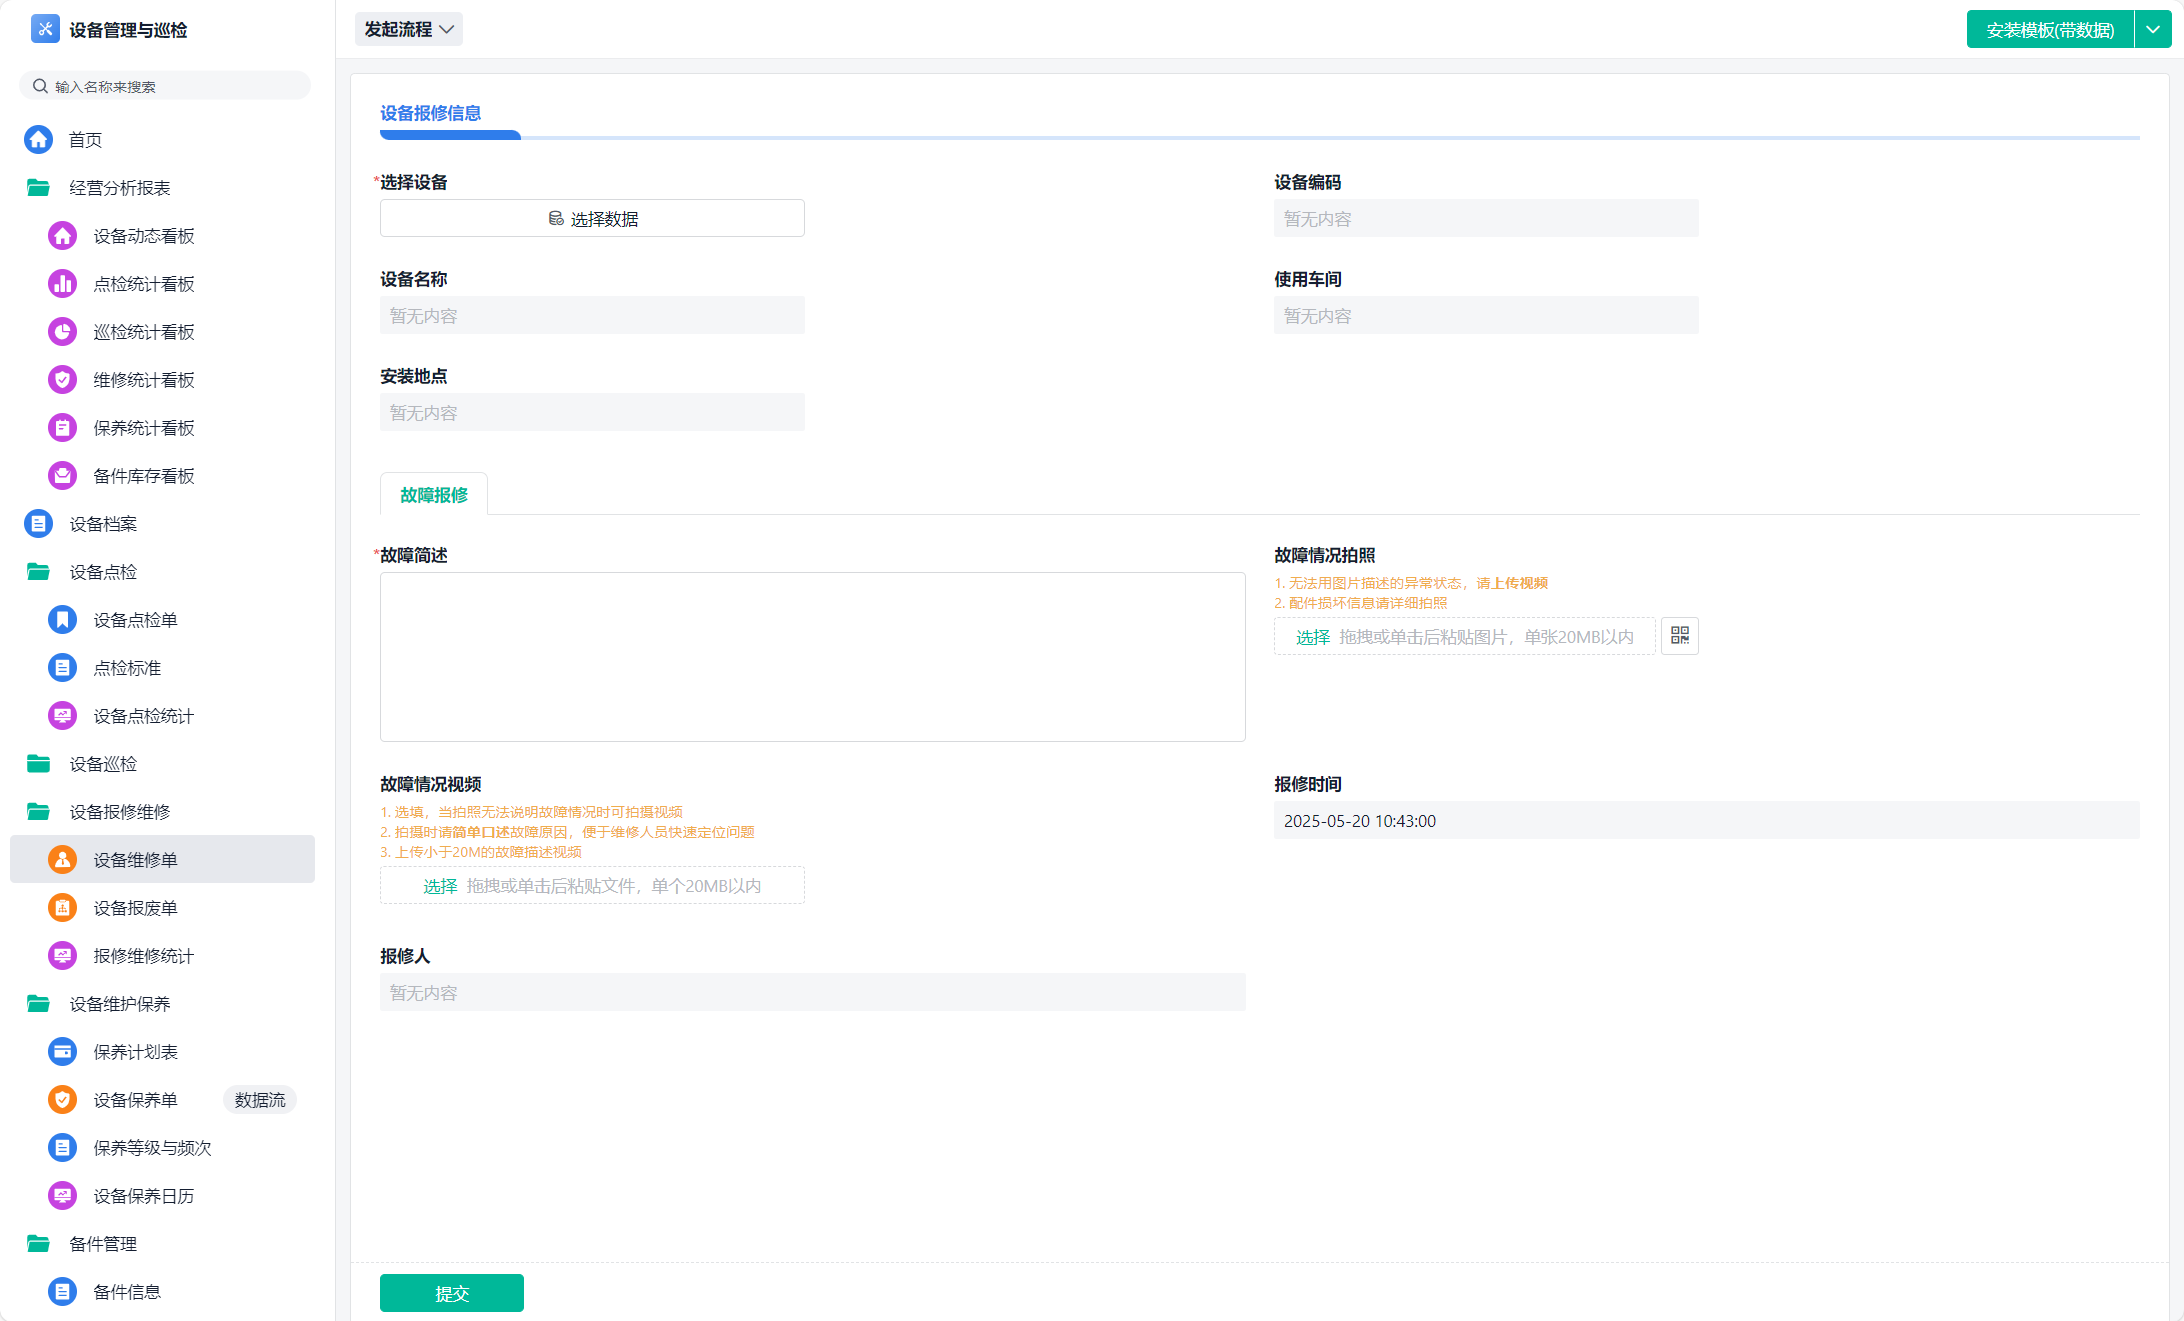Expand the 发起流程 dropdown
The height and width of the screenshot is (1321, 2184).
tap(408, 30)
